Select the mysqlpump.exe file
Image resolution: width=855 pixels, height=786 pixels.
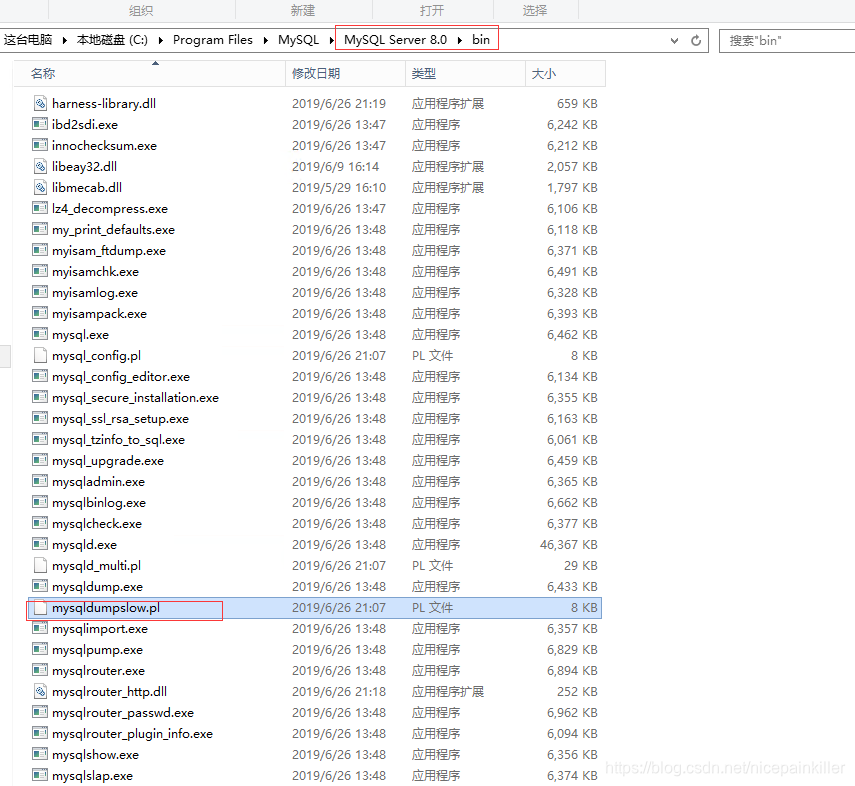coord(315,650)
